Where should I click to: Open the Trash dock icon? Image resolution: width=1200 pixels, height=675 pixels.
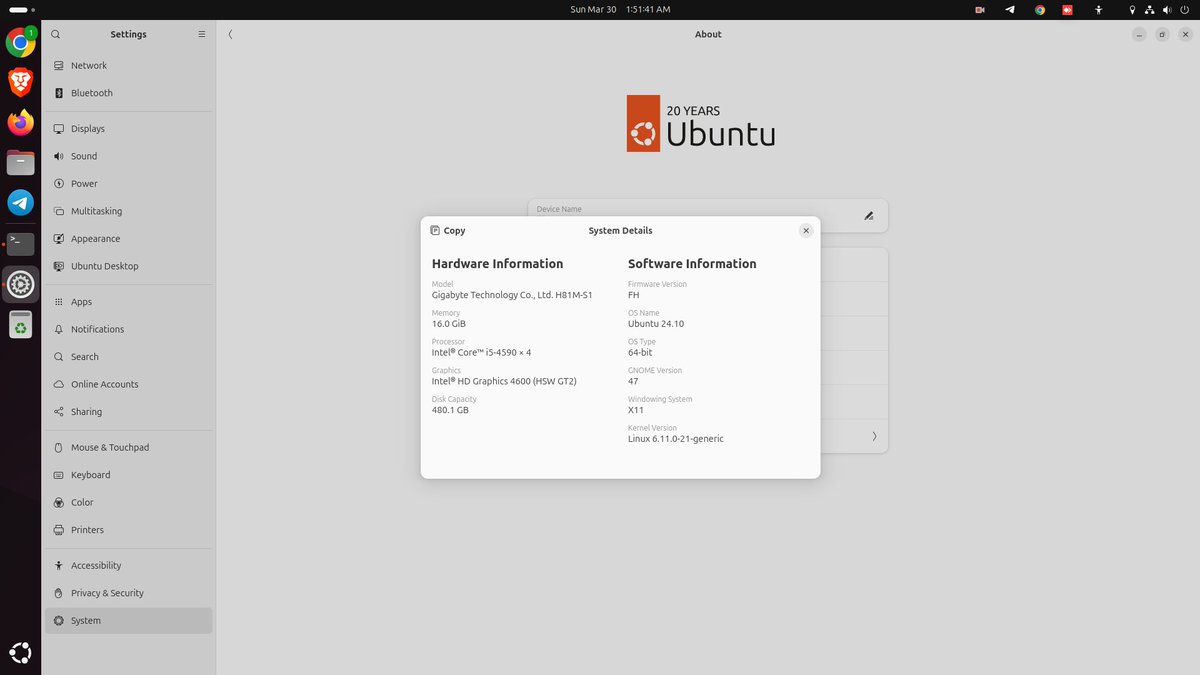point(21,325)
